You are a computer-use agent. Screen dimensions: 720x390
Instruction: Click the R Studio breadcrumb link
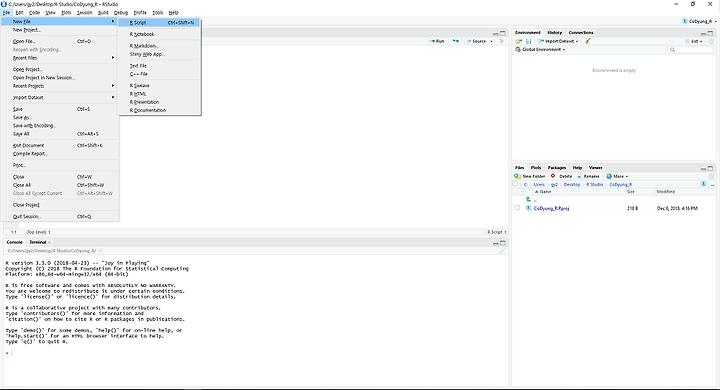coord(594,185)
